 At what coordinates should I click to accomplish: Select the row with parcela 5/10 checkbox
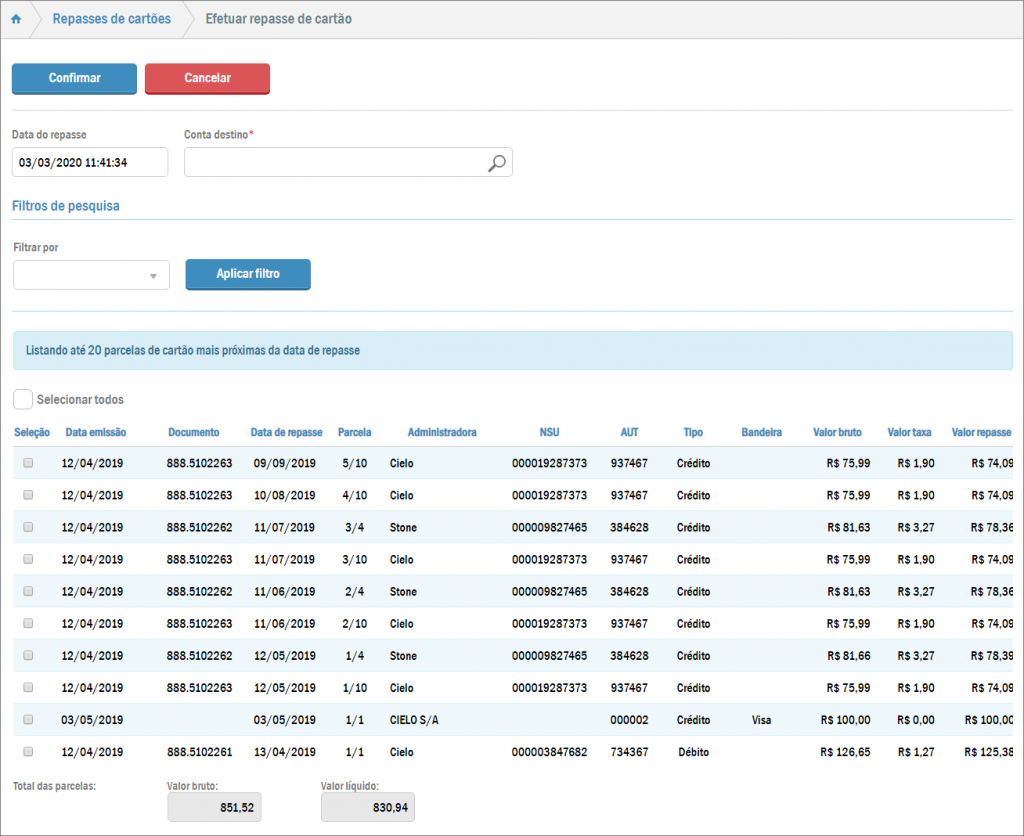(28, 463)
